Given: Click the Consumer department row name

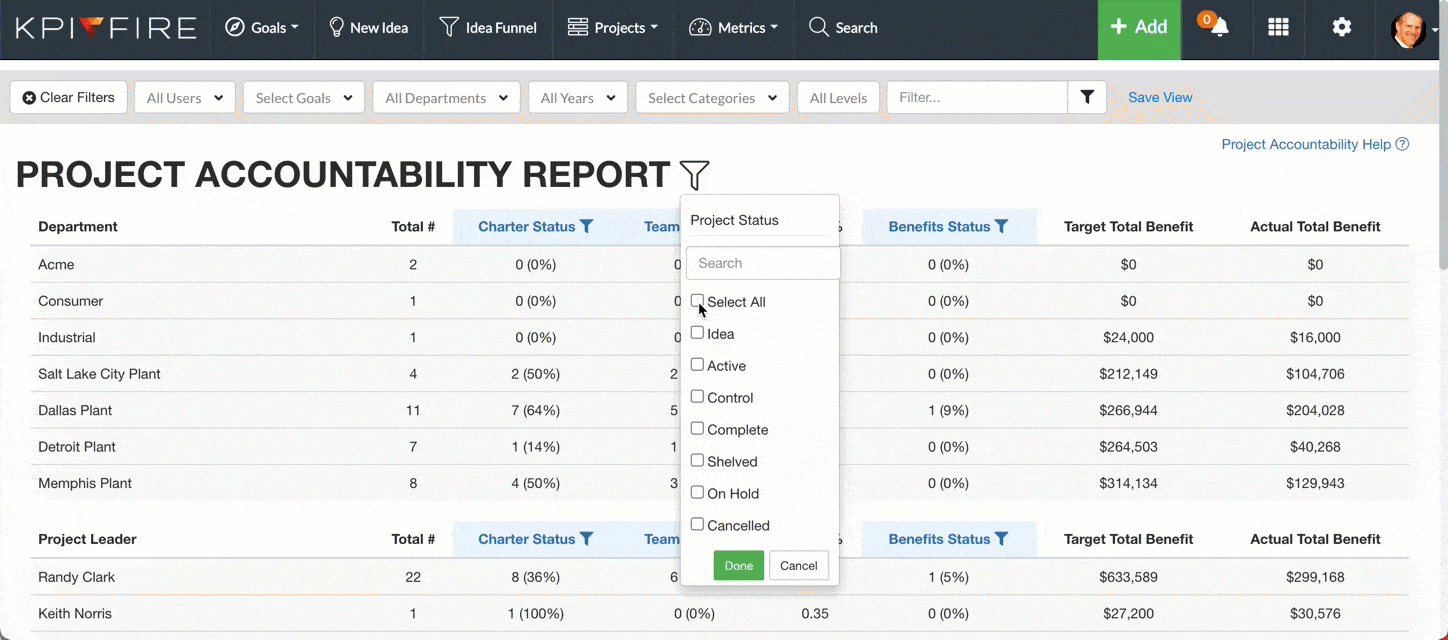Looking at the screenshot, I should 70,301.
